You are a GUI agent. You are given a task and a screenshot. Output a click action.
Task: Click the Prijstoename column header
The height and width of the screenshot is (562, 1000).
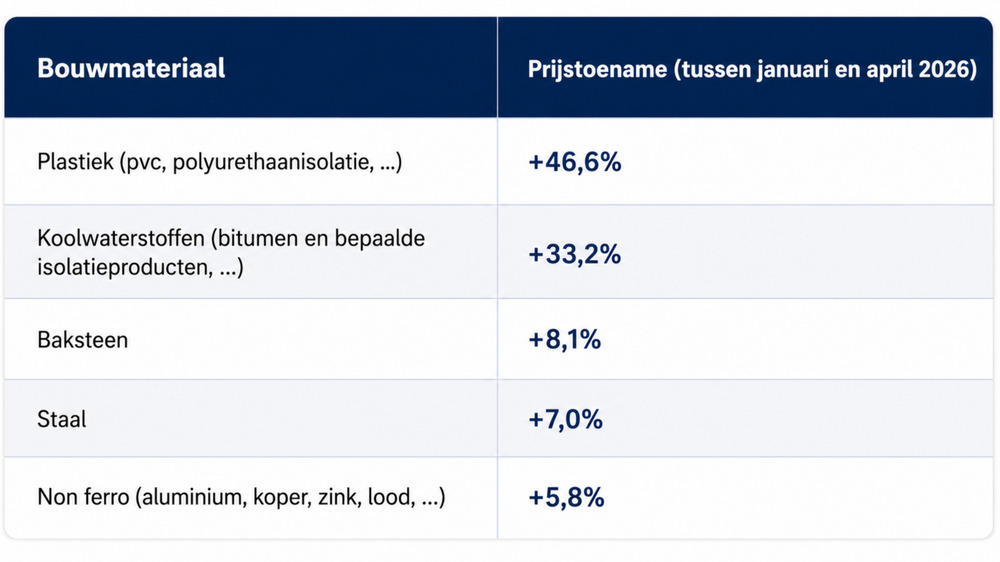point(752,69)
